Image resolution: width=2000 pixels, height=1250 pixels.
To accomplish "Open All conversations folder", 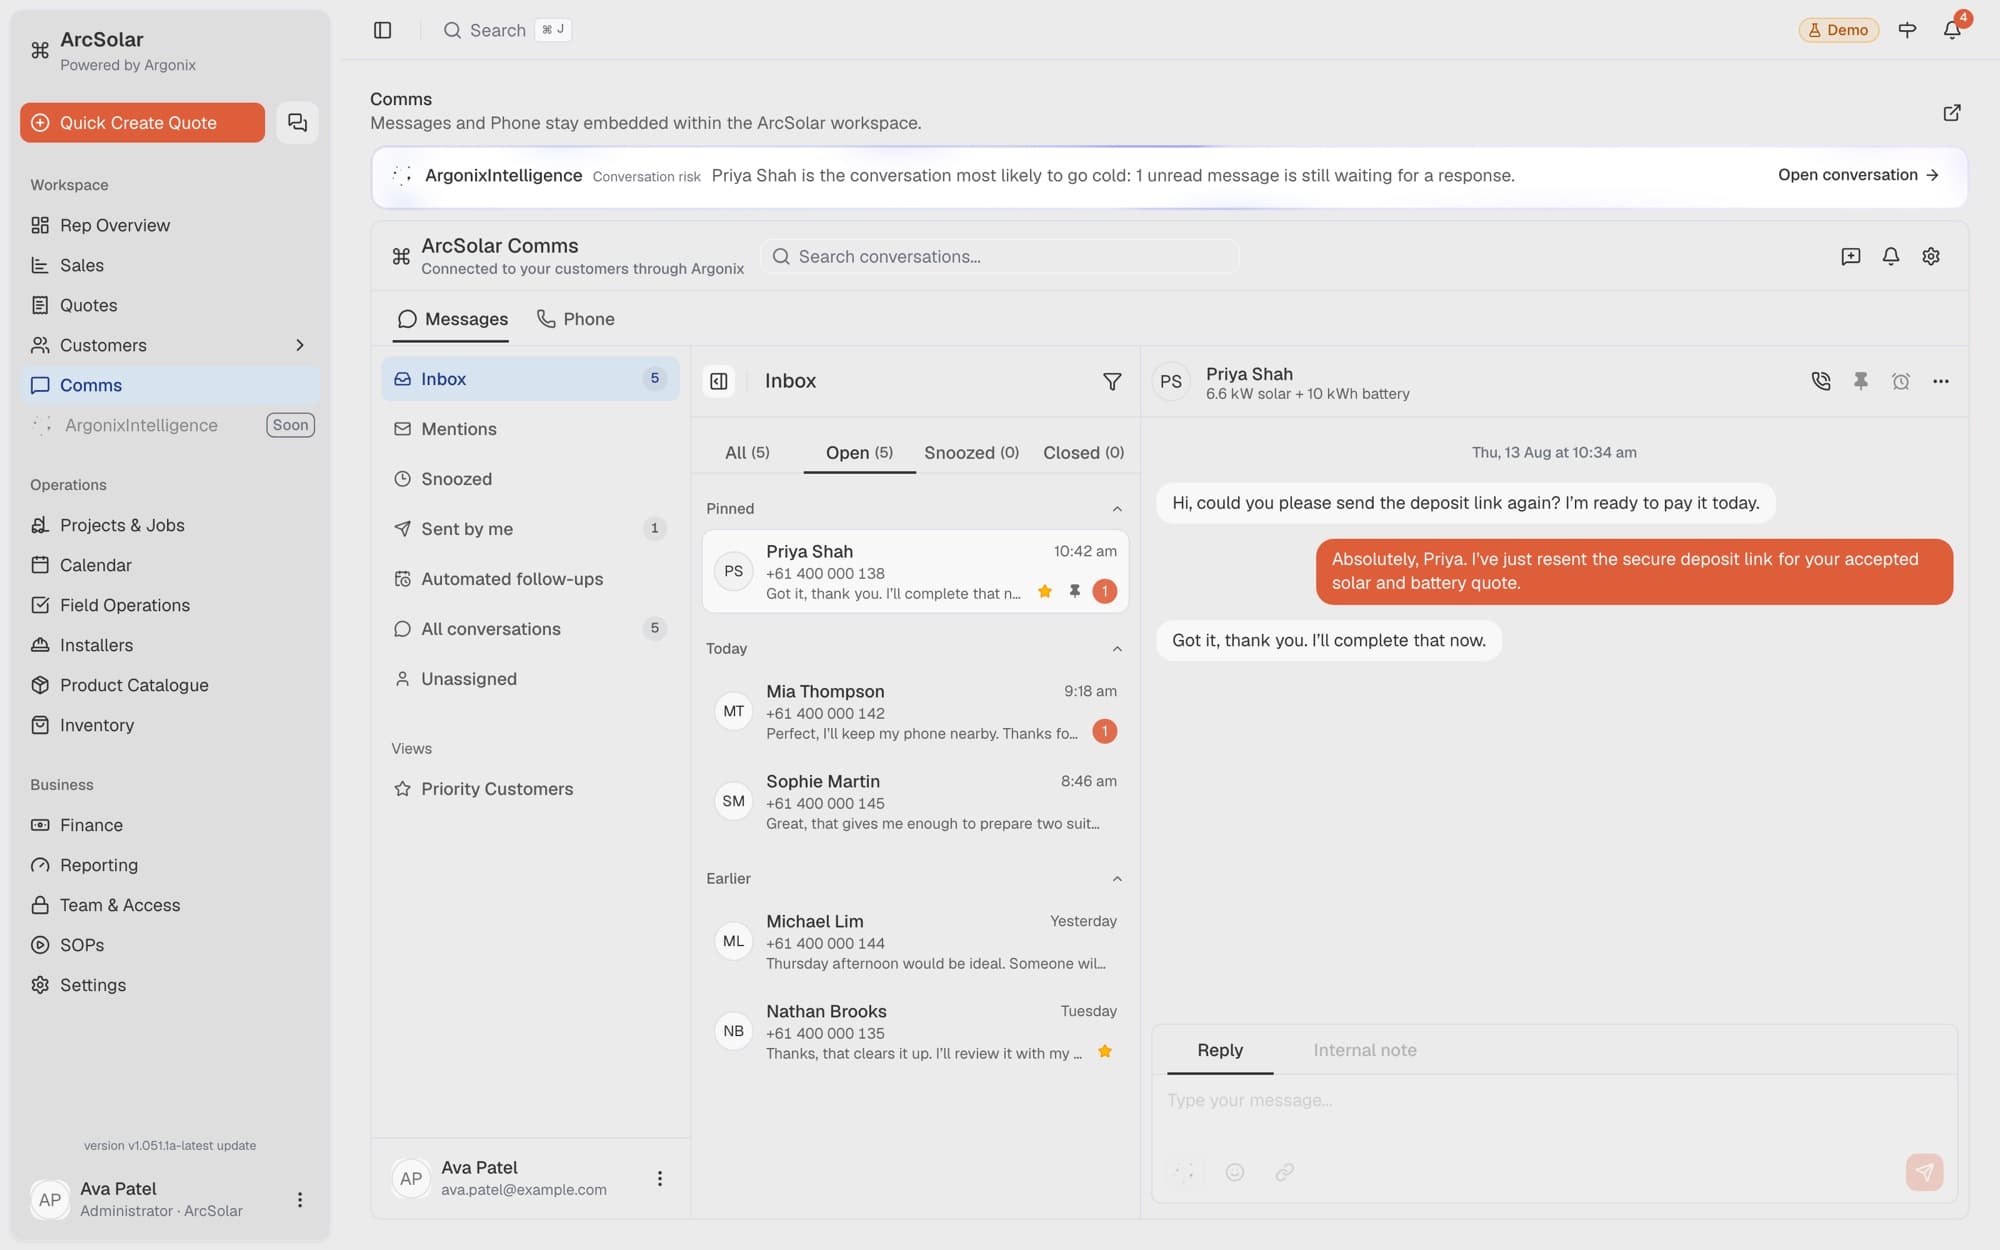I will point(530,629).
